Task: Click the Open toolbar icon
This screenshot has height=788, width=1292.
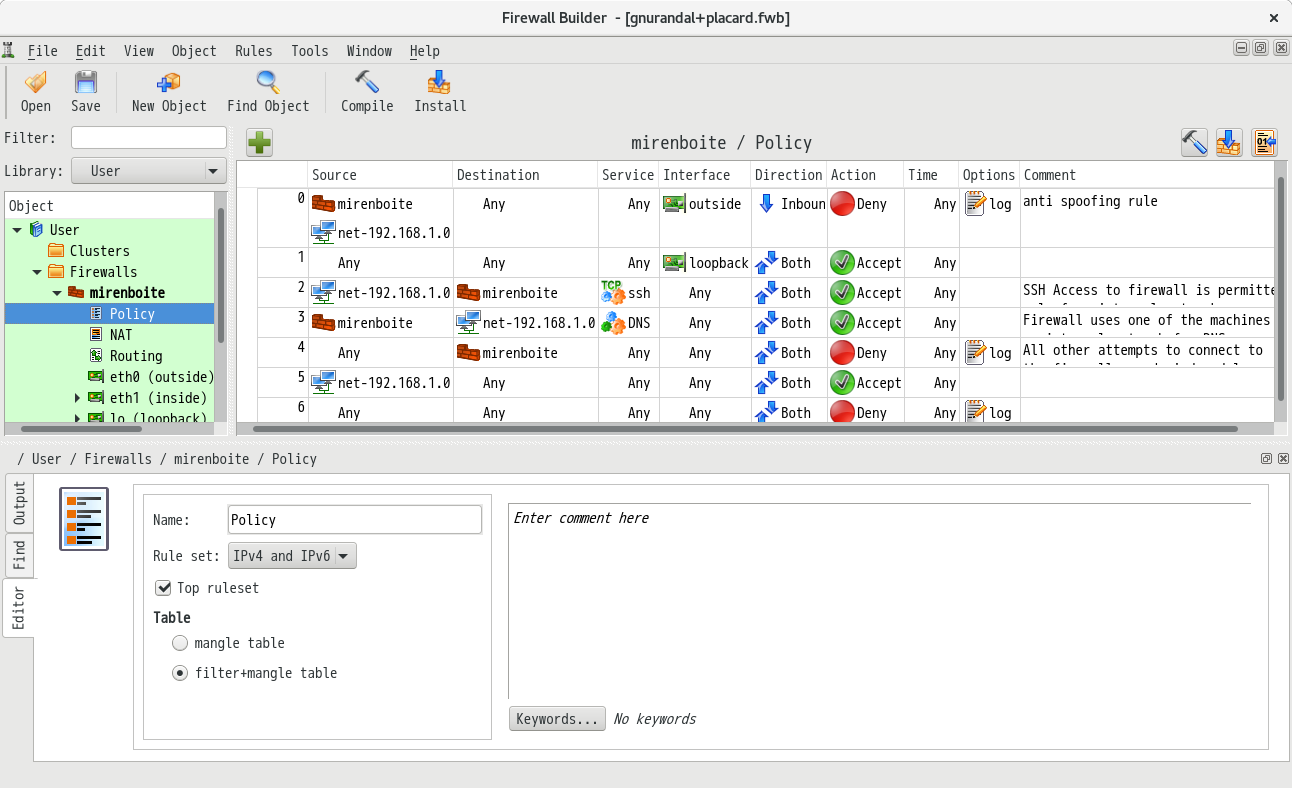Action: click(x=35, y=83)
